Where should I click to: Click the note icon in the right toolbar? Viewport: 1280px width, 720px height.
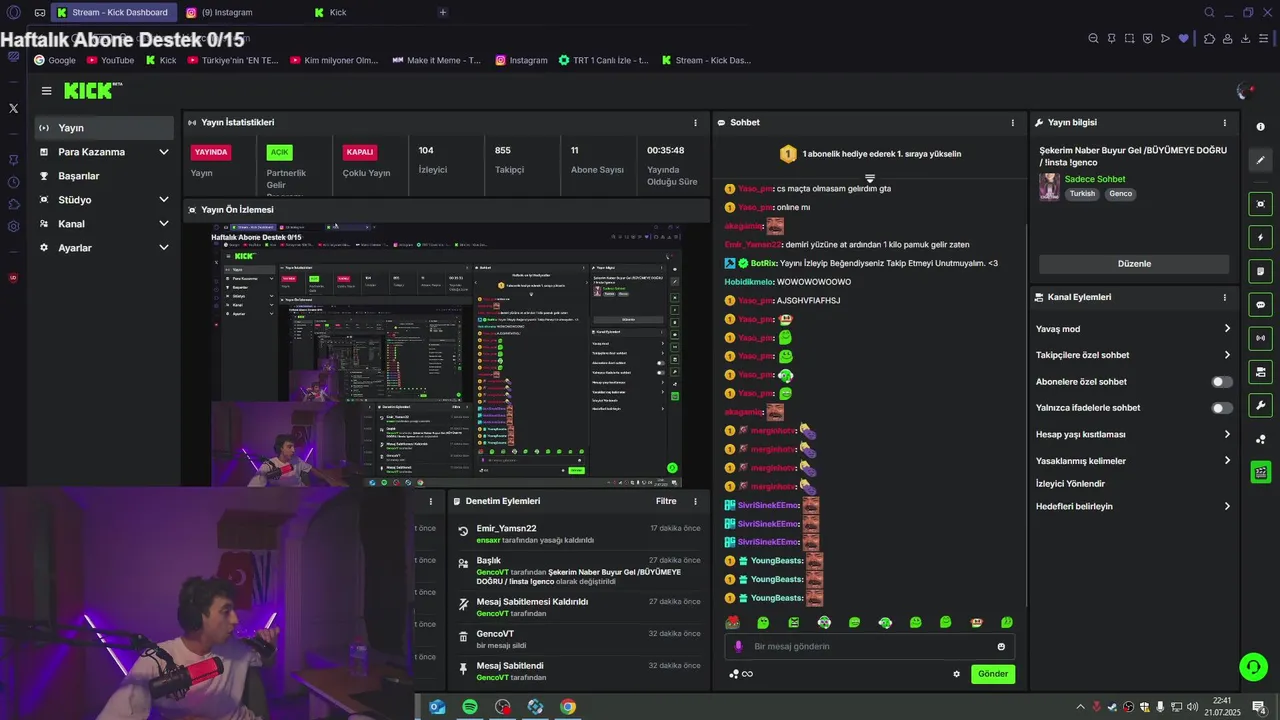[1260, 271]
